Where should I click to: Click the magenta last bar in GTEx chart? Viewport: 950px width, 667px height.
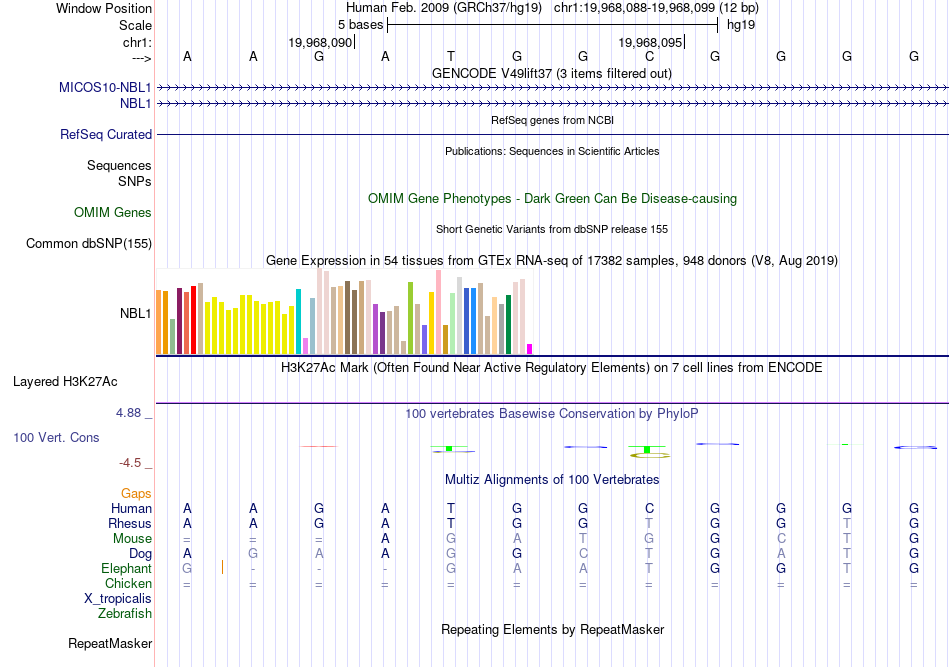pyautogui.click(x=530, y=349)
